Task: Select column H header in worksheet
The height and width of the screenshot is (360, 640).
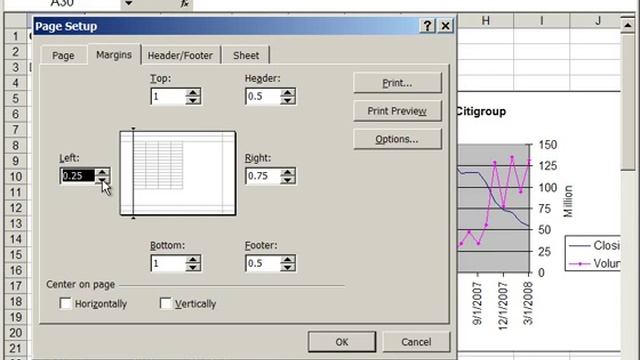Action: [x=485, y=20]
